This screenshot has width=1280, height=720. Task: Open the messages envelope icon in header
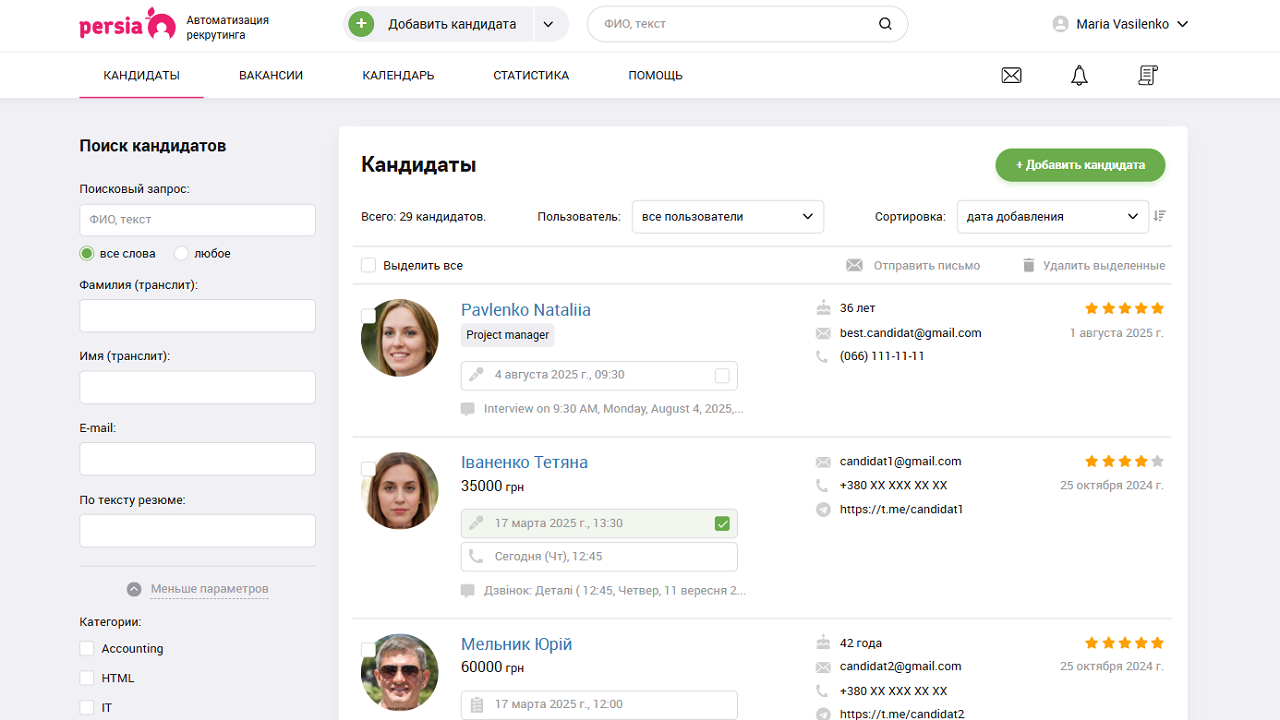pyautogui.click(x=1011, y=75)
